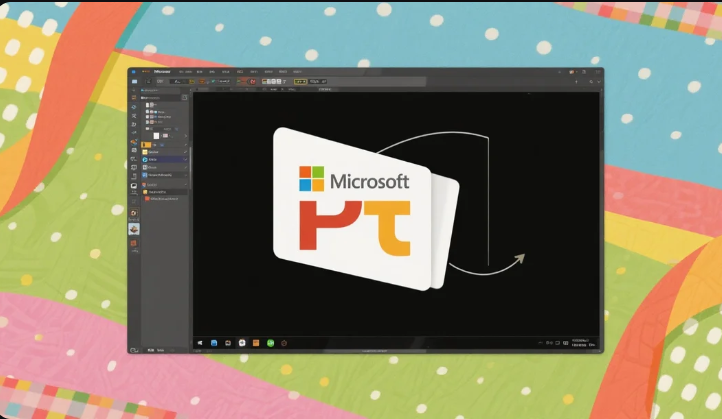The height and width of the screenshot is (419, 722).
Task: Click the highlighted white taskbar app icon
Action: (x=242, y=343)
